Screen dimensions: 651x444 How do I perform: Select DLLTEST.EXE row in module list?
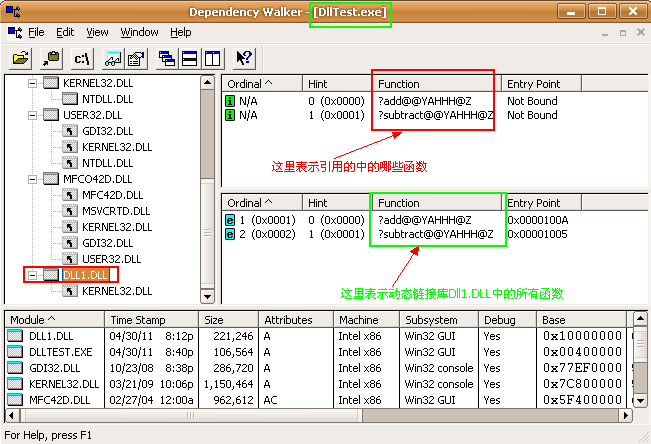pyautogui.click(x=320, y=352)
